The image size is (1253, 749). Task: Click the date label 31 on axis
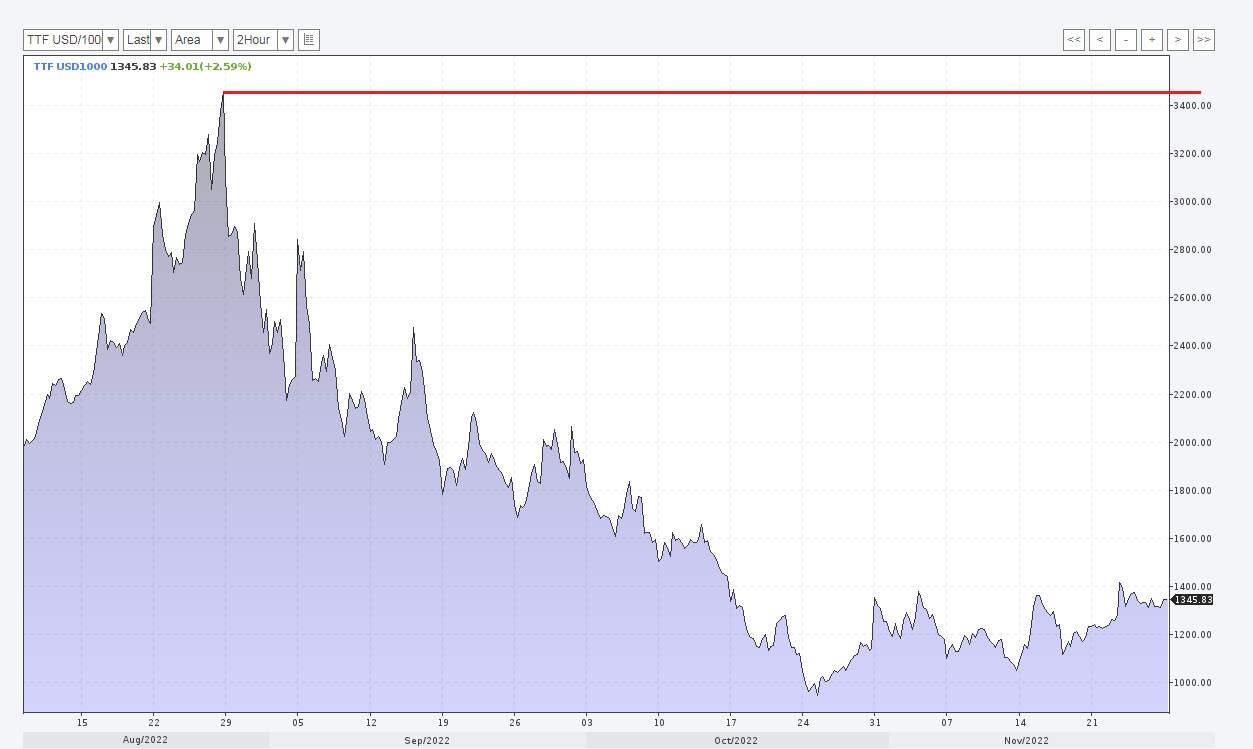pos(875,722)
